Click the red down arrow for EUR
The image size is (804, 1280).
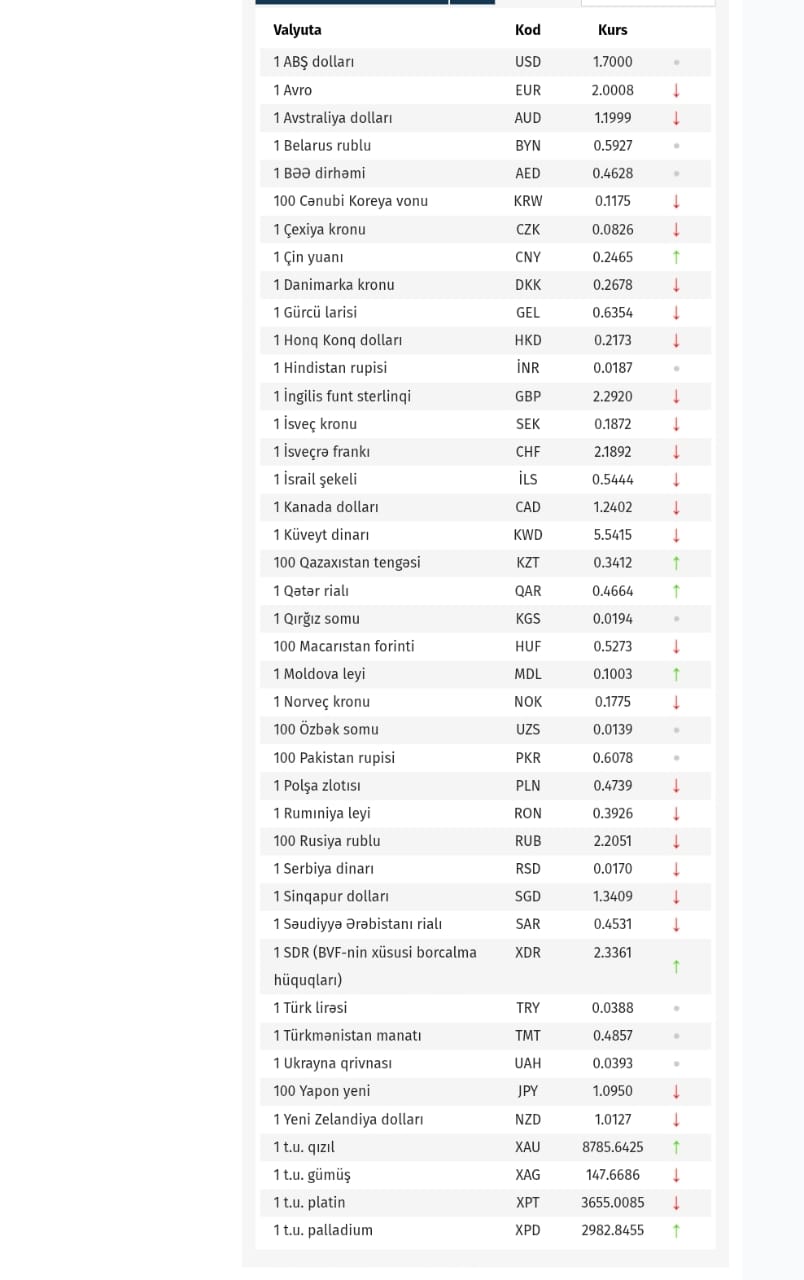[676, 90]
